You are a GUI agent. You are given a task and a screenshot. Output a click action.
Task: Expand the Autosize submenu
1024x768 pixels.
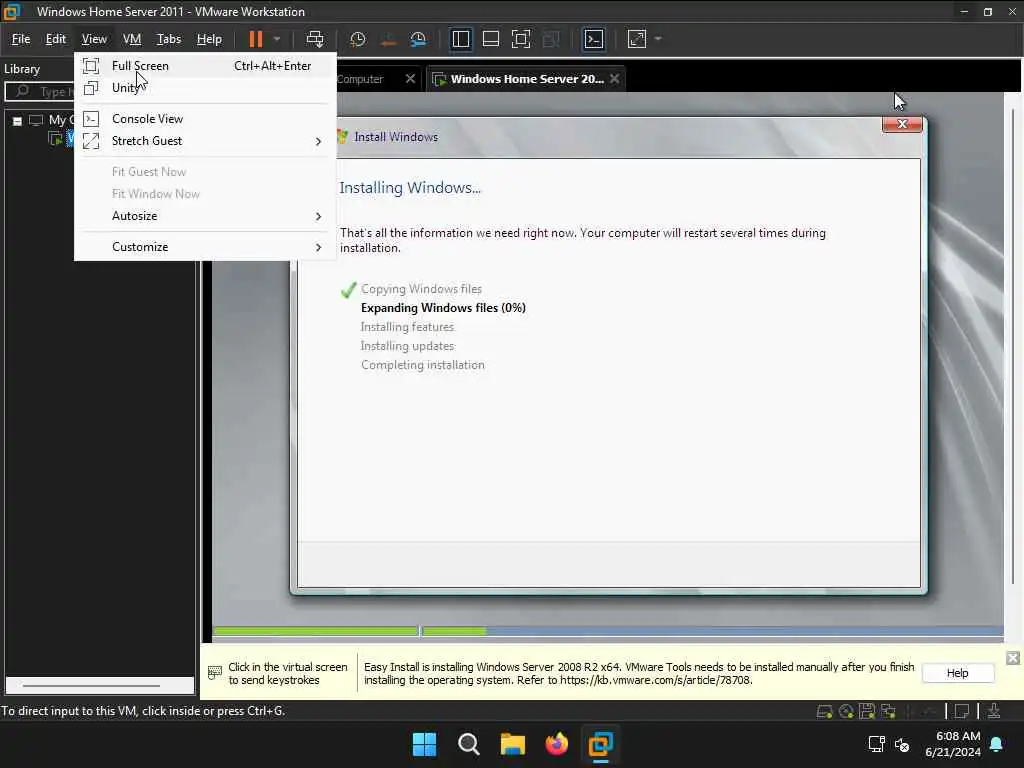point(205,216)
